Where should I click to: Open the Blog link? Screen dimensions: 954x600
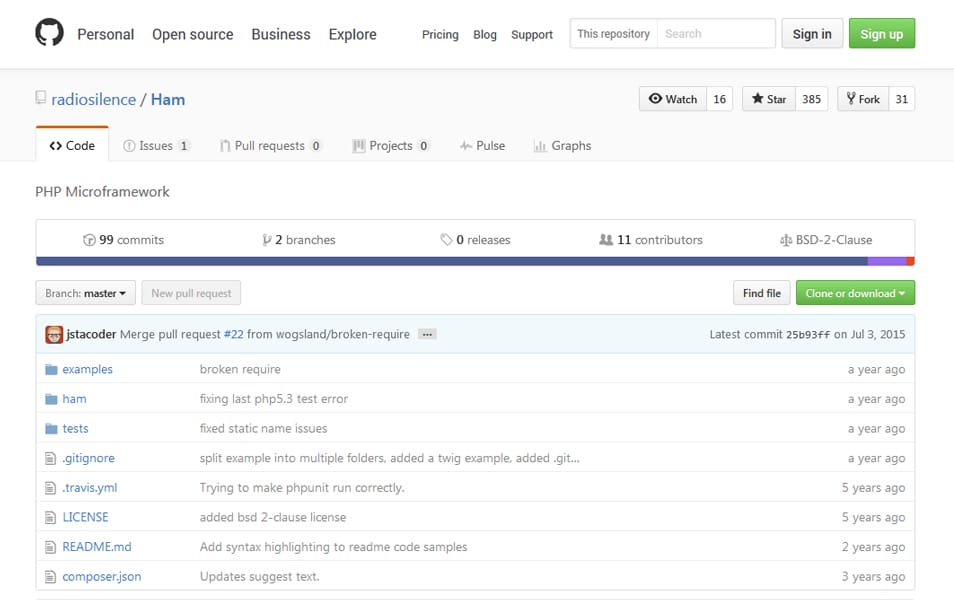[x=484, y=35]
